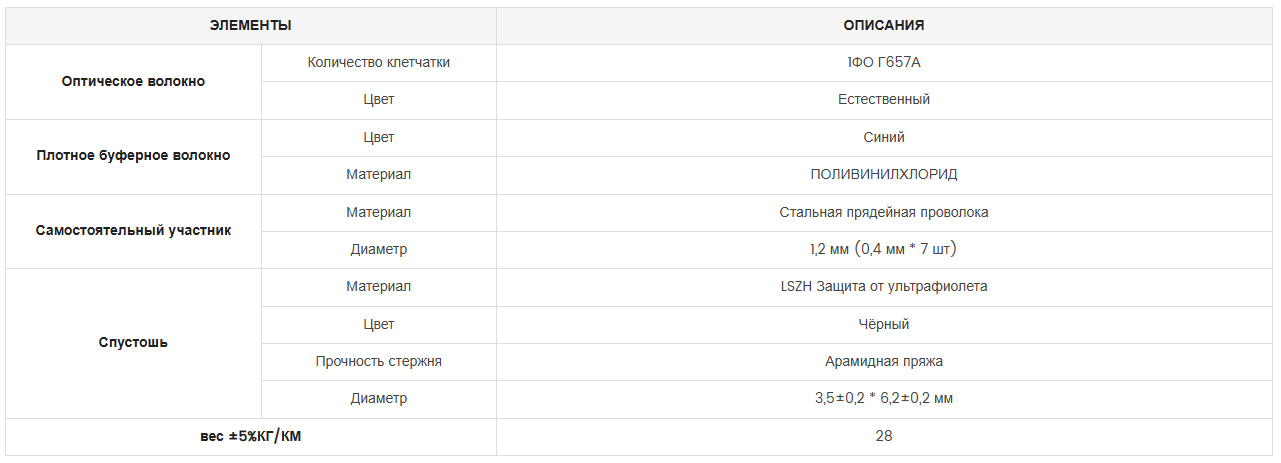Select the вес ±5%КГ/КМ row label
The height and width of the screenshot is (463, 1281).
(251, 437)
